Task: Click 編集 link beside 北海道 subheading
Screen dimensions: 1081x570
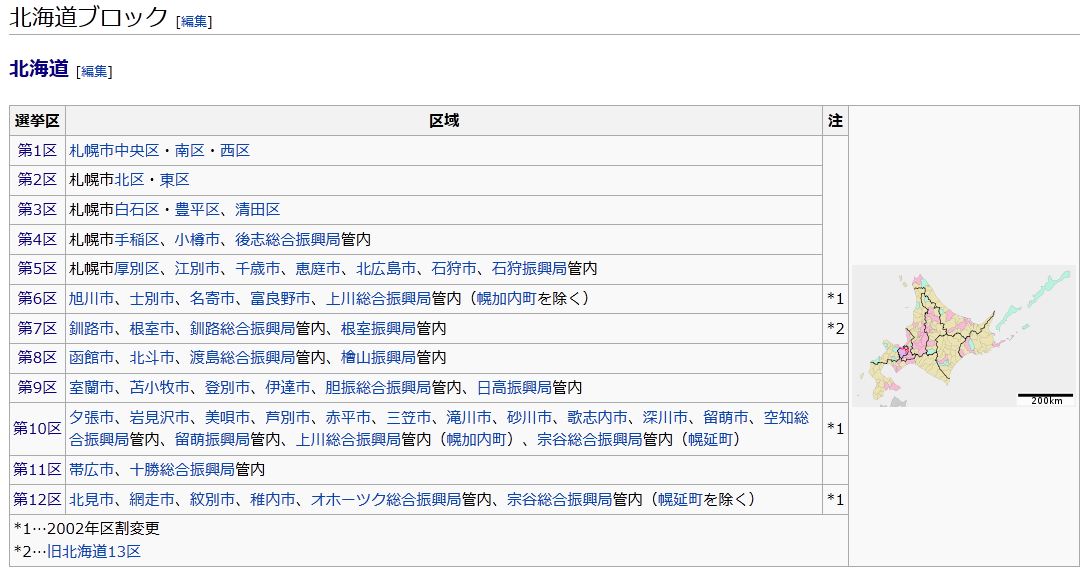Action: 94,71
